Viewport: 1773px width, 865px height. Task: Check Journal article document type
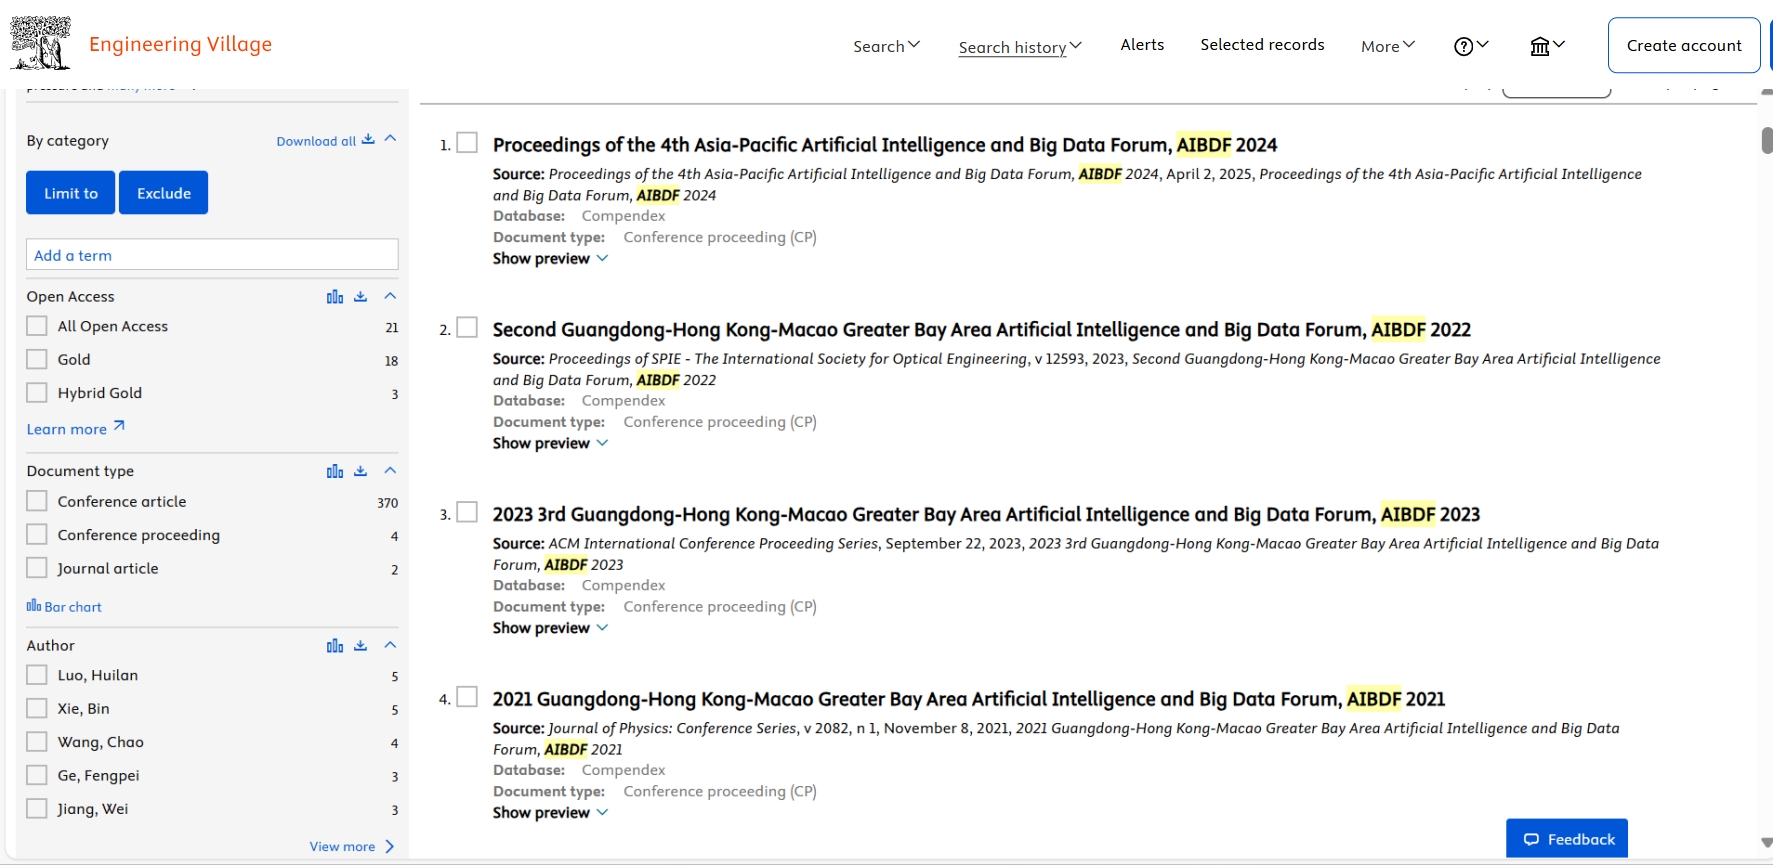(37, 568)
